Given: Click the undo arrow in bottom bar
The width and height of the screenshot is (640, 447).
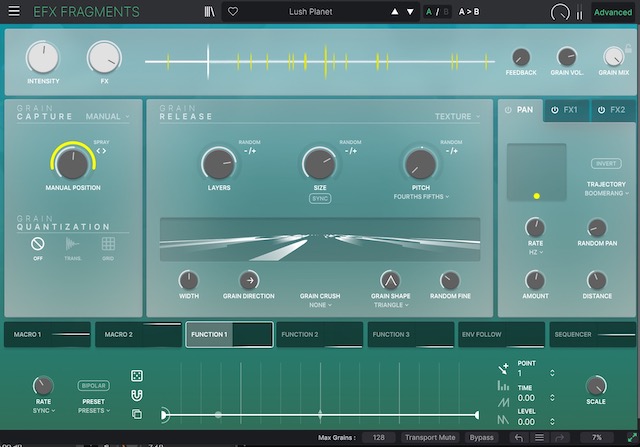Looking at the screenshot, I should click(x=517, y=438).
